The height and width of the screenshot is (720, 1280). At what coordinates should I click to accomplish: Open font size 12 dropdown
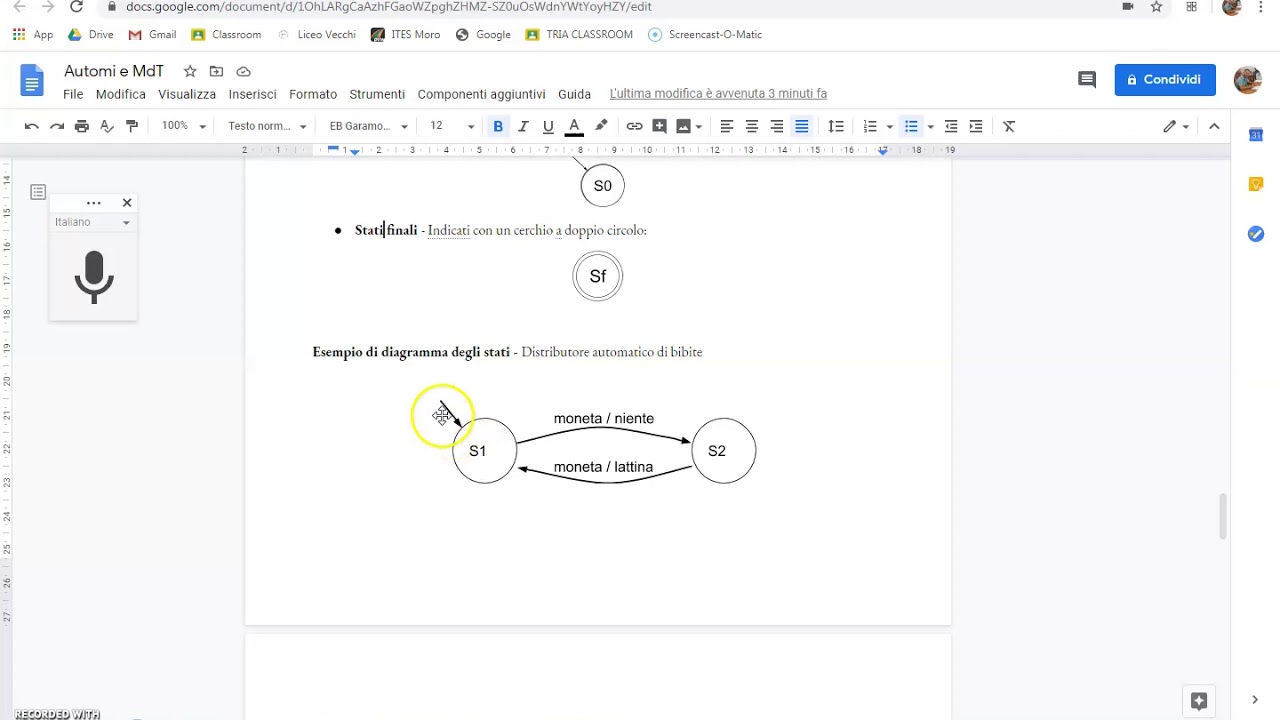452,126
